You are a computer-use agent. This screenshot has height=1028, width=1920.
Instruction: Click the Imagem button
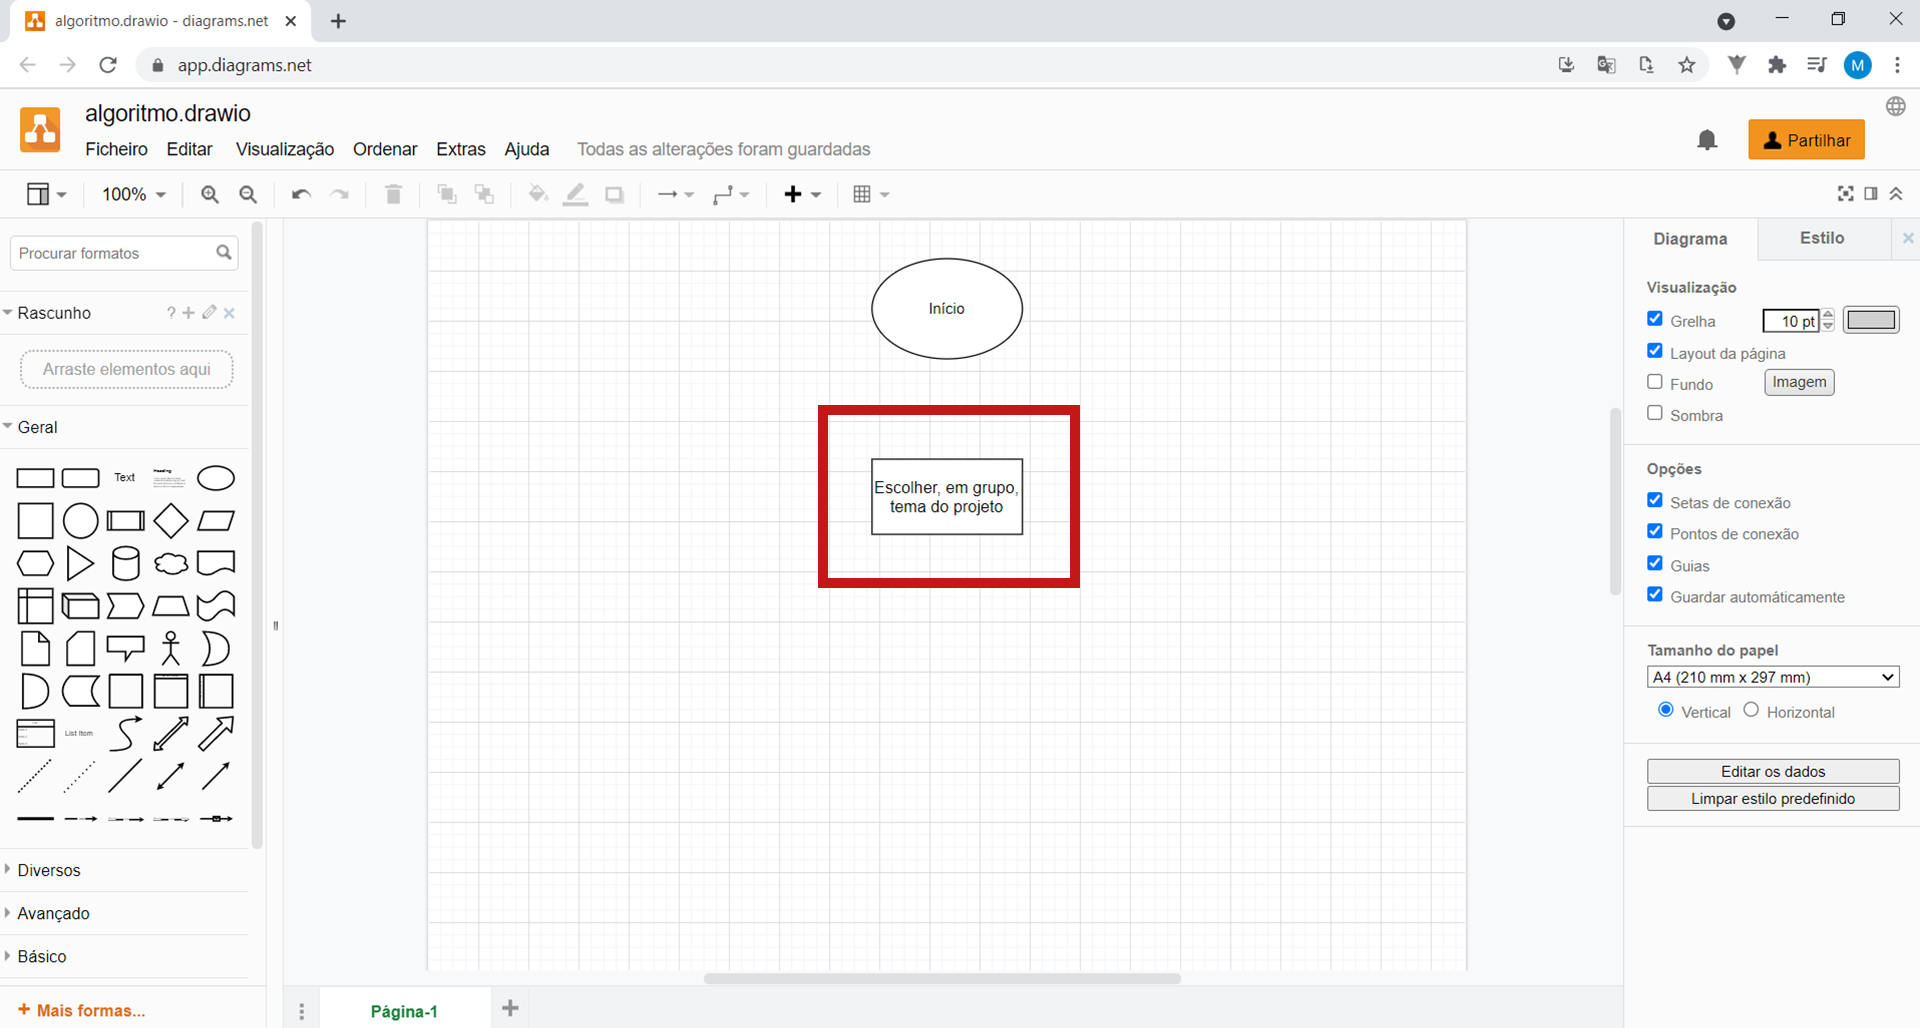point(1799,382)
